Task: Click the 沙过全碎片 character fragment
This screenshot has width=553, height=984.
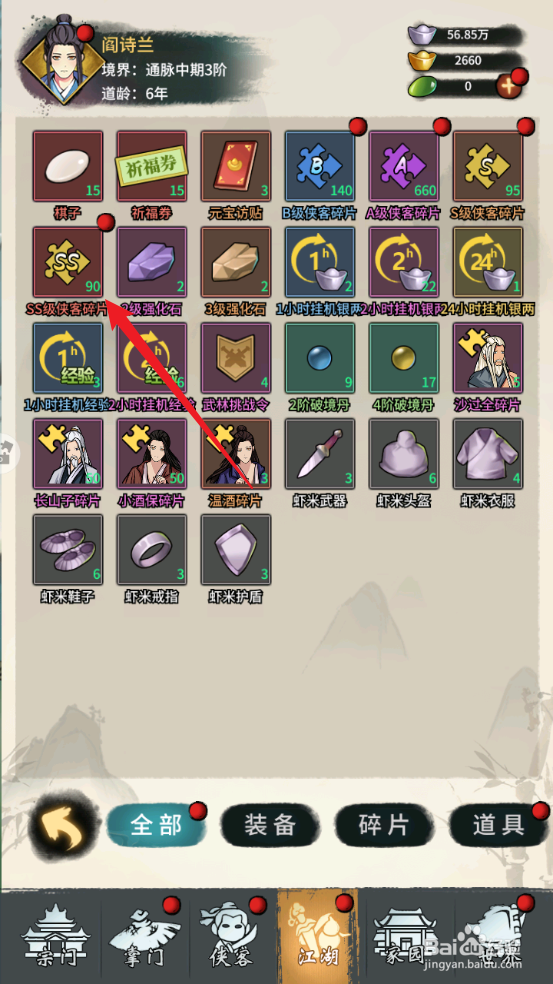Action: tap(488, 358)
